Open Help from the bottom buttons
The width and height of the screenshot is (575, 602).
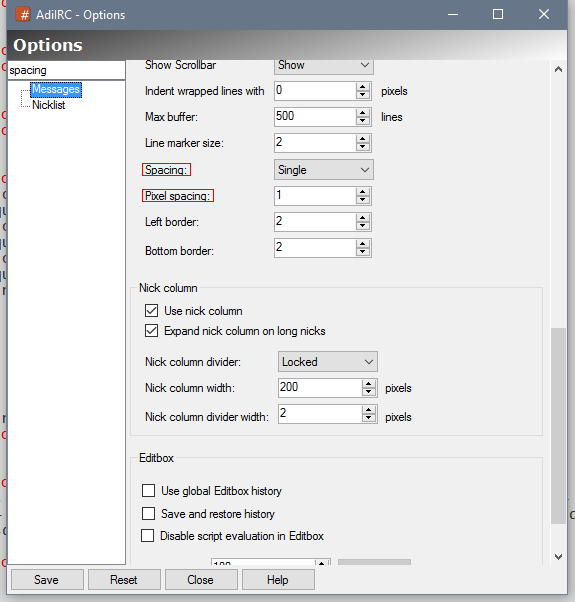click(x=278, y=580)
